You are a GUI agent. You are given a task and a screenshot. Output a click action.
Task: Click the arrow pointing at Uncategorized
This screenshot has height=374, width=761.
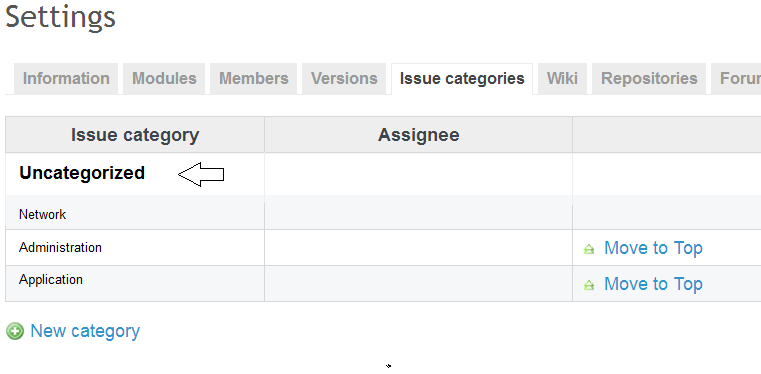(201, 174)
